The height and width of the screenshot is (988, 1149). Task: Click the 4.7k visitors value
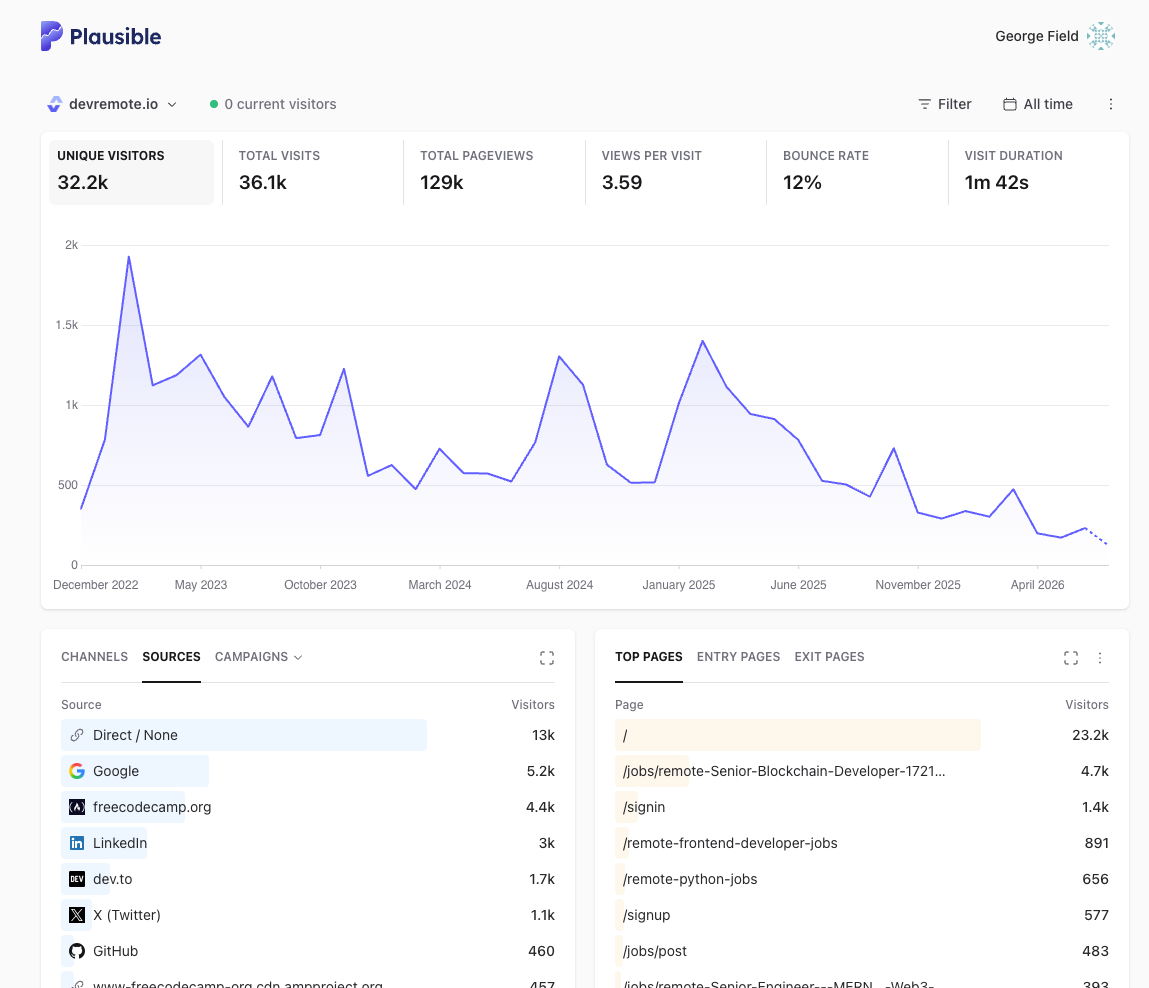[1095, 771]
